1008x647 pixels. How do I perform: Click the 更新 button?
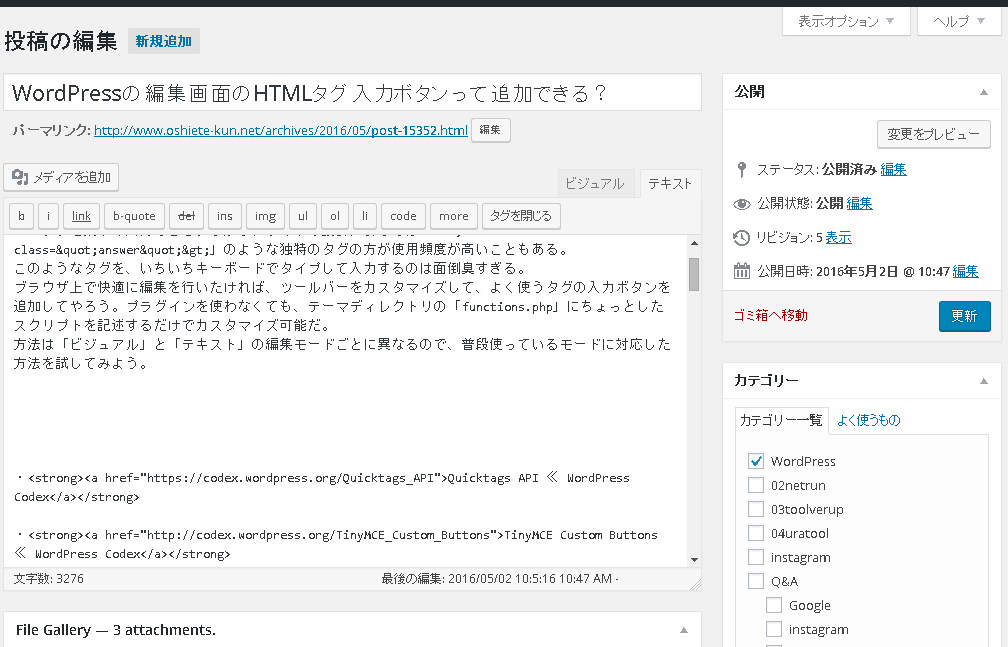(x=964, y=316)
